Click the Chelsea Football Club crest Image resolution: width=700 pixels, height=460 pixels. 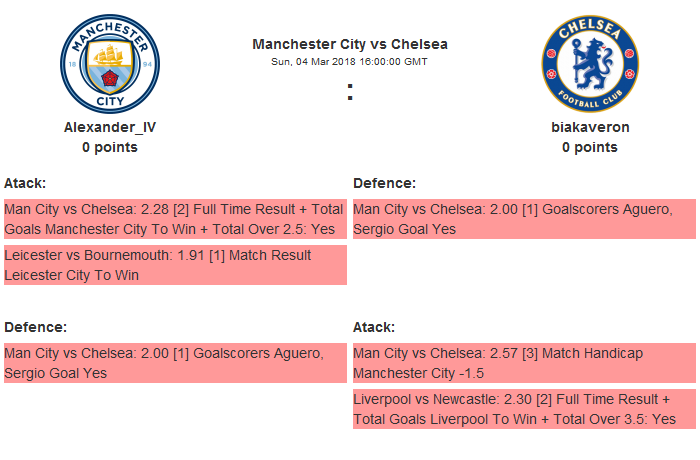[x=589, y=65]
